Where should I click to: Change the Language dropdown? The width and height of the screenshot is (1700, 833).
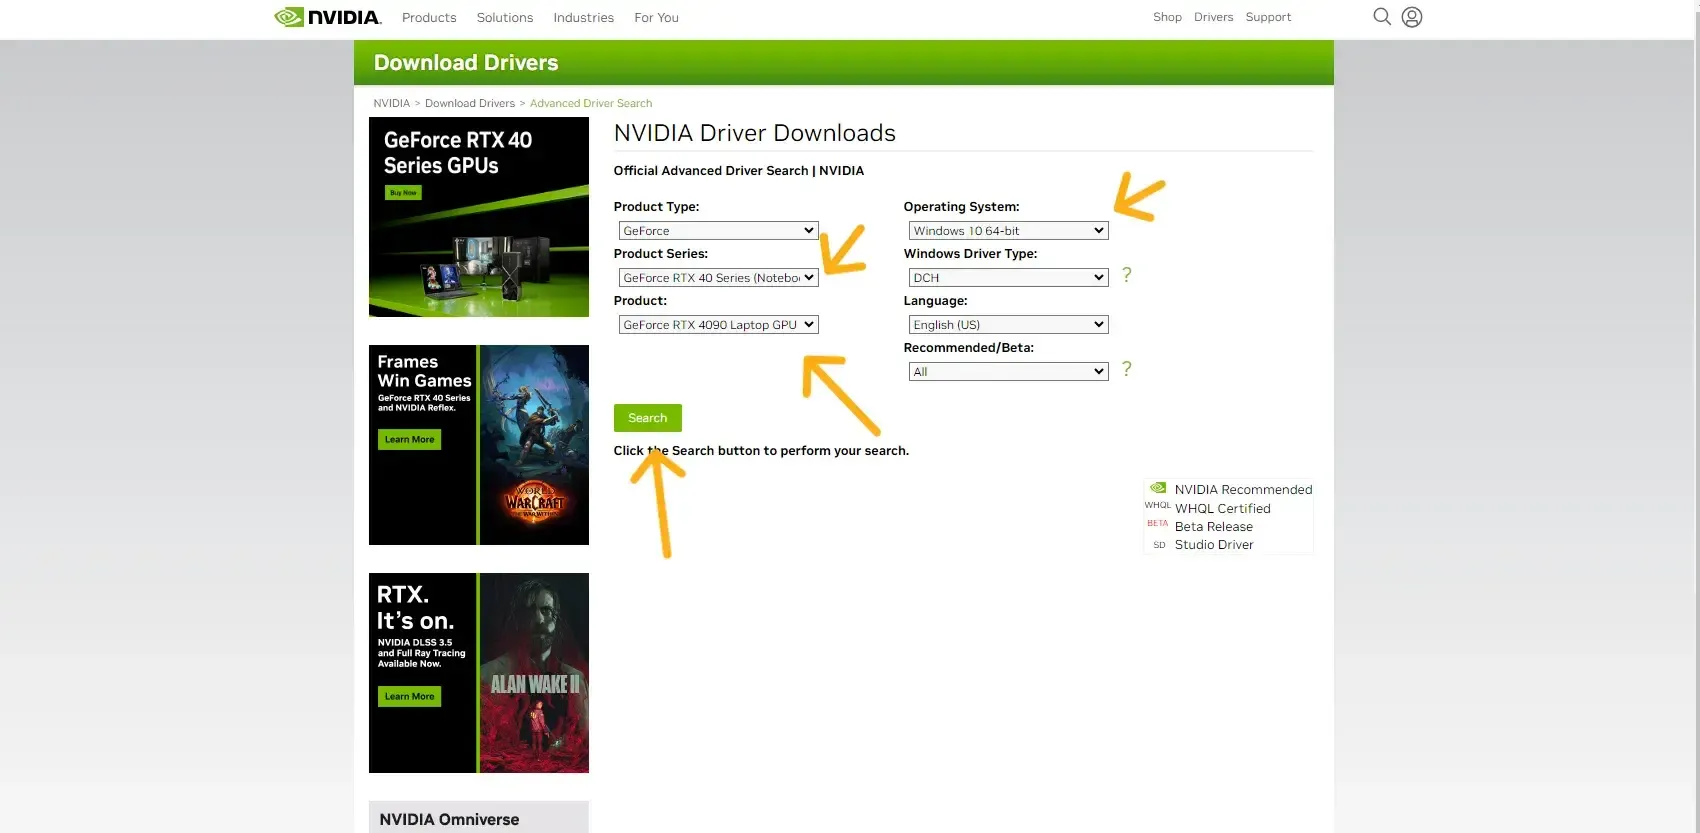pos(1008,325)
